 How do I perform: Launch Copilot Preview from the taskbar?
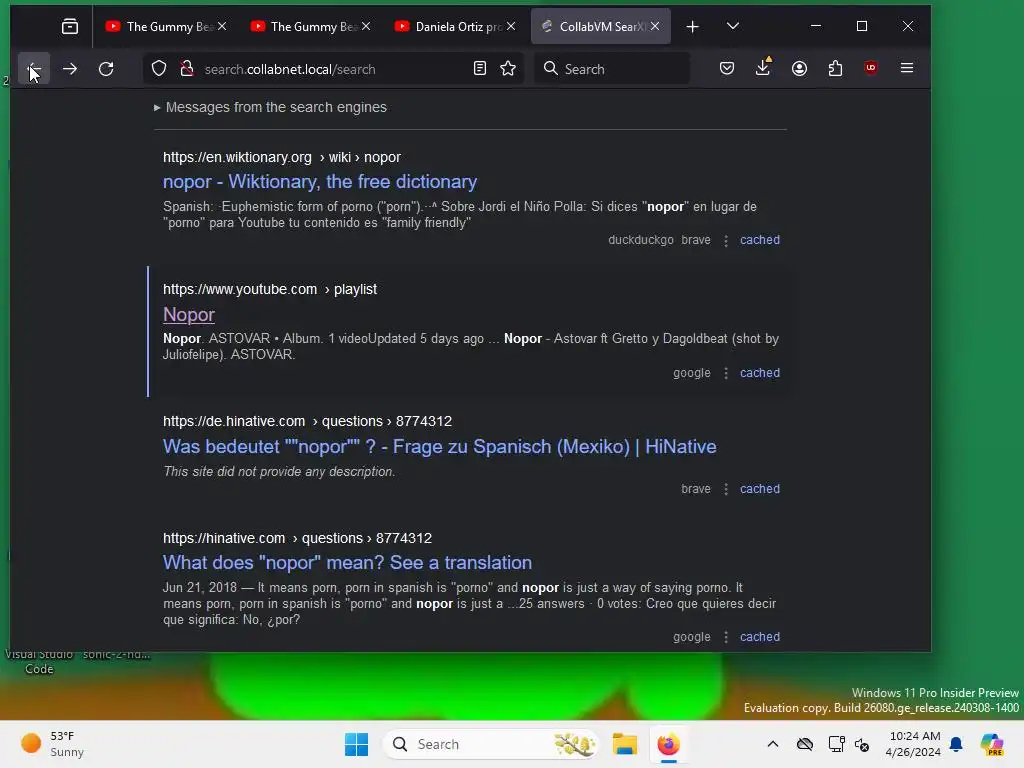pyautogui.click(x=992, y=744)
